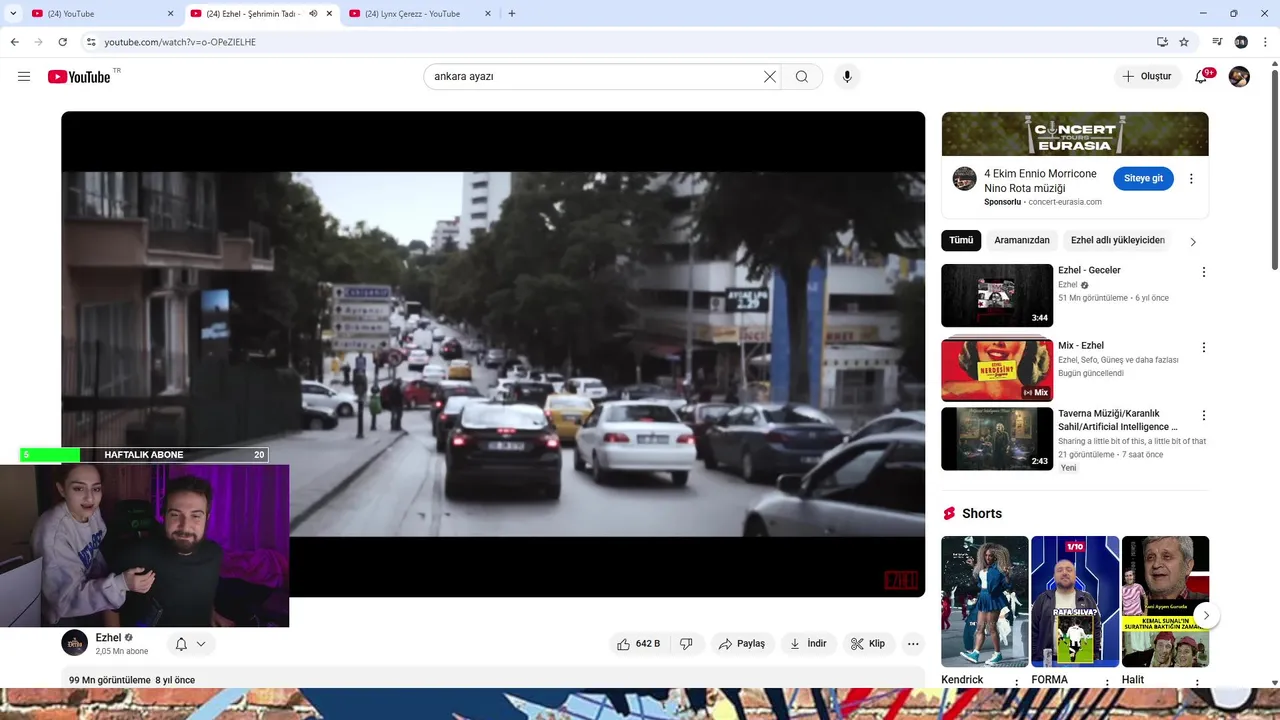The height and width of the screenshot is (720, 1280).
Task: Click the Siteye git button
Action: pos(1143,179)
